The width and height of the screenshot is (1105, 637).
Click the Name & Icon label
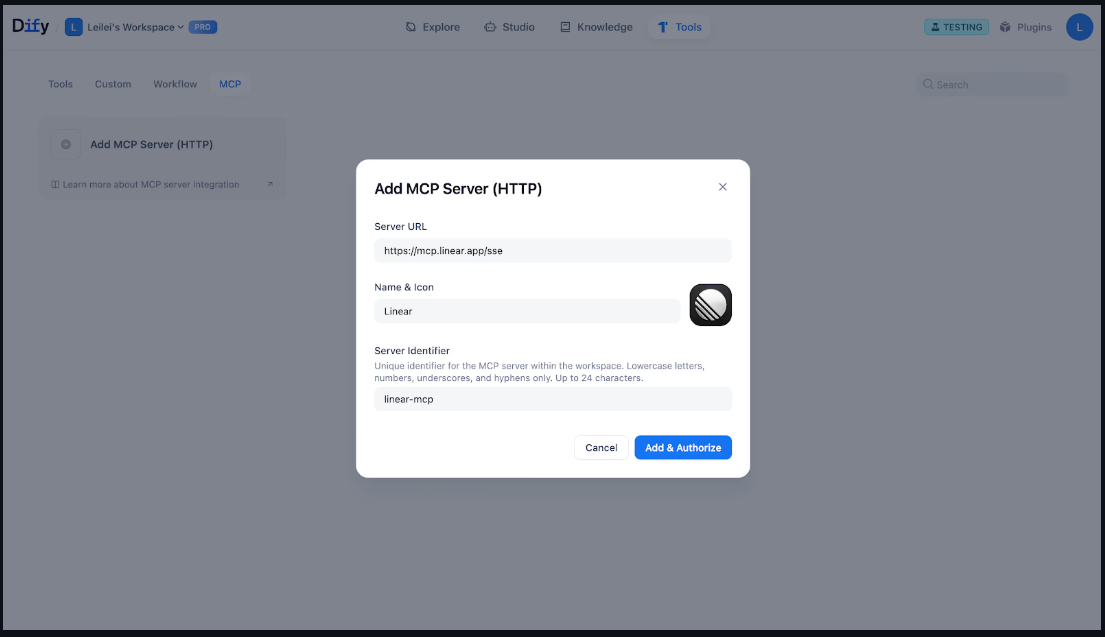404,287
